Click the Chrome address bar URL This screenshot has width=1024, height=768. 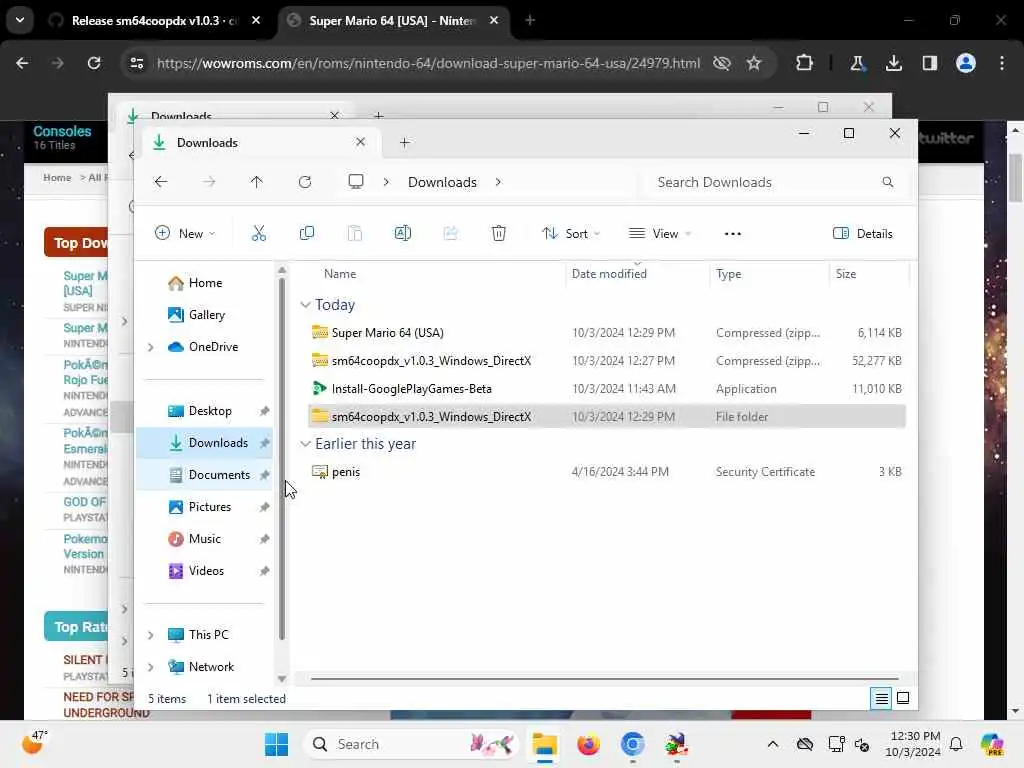click(x=428, y=63)
